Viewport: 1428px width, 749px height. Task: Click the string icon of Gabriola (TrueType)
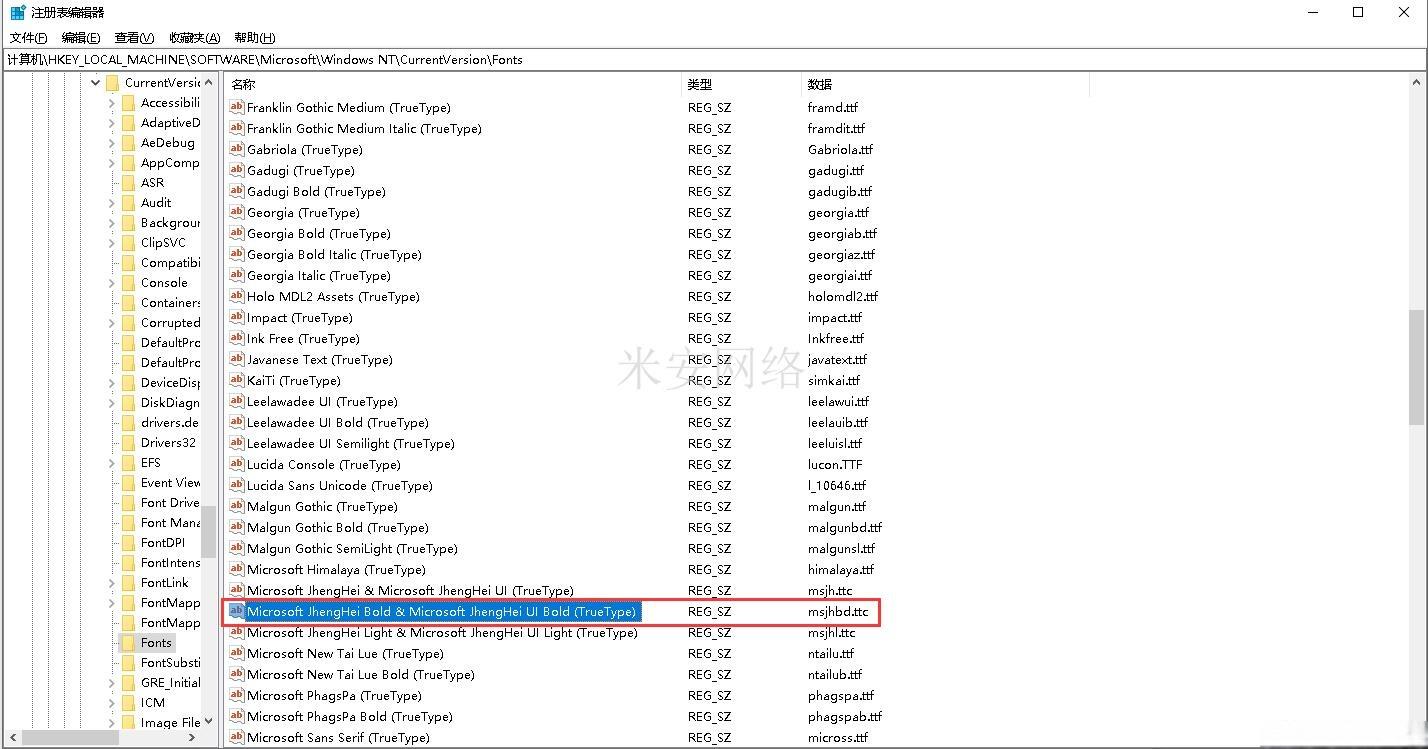(237, 149)
